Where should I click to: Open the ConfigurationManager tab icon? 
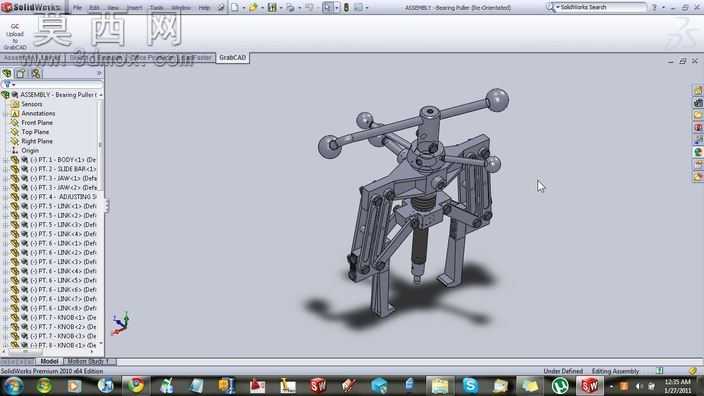[35, 74]
